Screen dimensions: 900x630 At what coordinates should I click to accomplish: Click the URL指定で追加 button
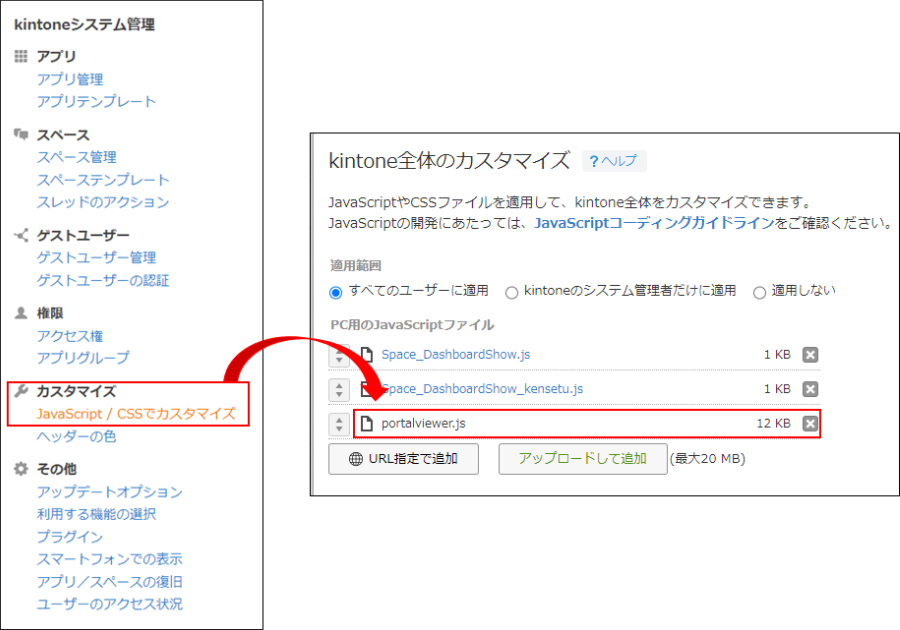pyautogui.click(x=404, y=459)
